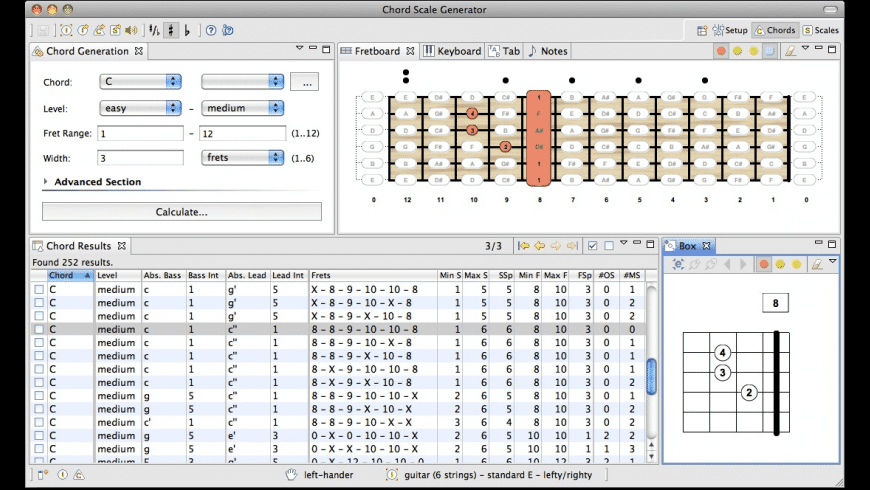Click the select-all checked box in Chord Results
Image resolution: width=870 pixels, height=490 pixels.
pos(593,246)
